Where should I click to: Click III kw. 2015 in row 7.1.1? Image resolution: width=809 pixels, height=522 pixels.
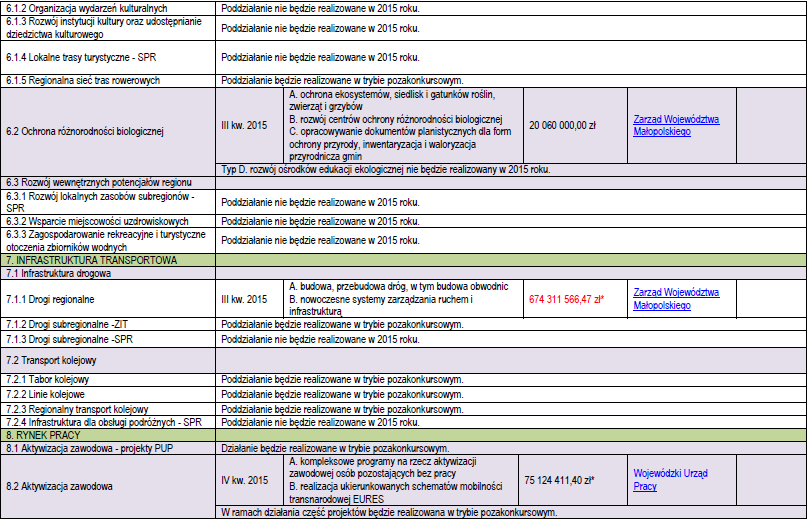[x=244, y=299]
